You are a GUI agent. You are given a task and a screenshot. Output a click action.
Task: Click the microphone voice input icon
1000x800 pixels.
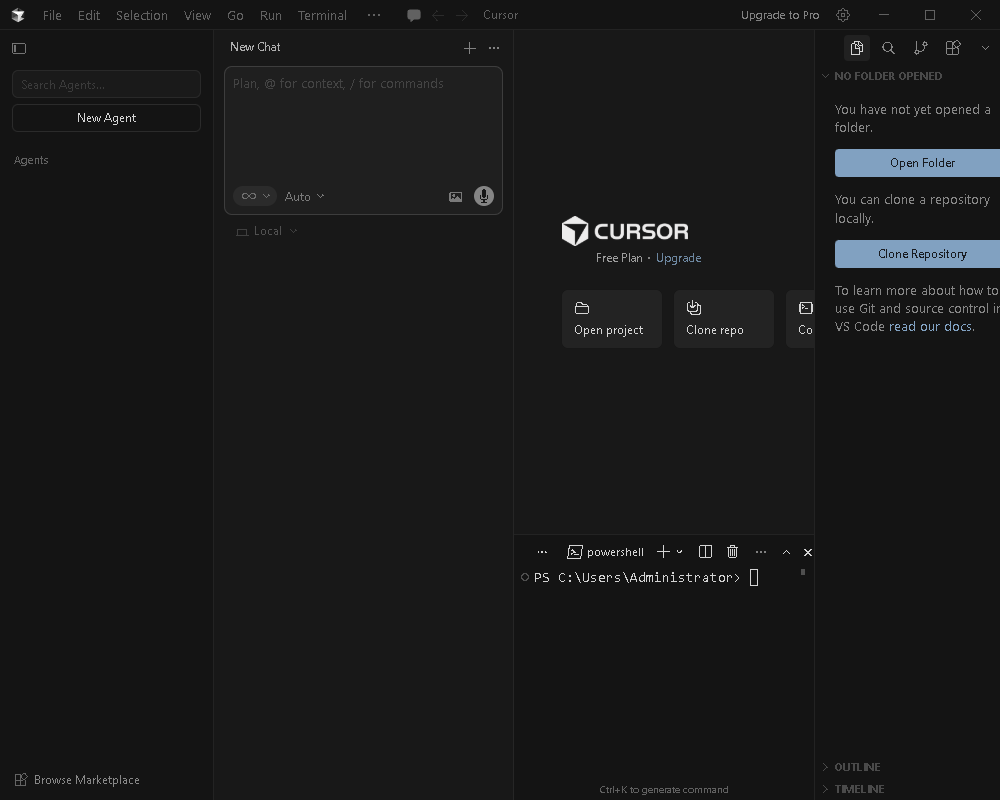tap(483, 196)
